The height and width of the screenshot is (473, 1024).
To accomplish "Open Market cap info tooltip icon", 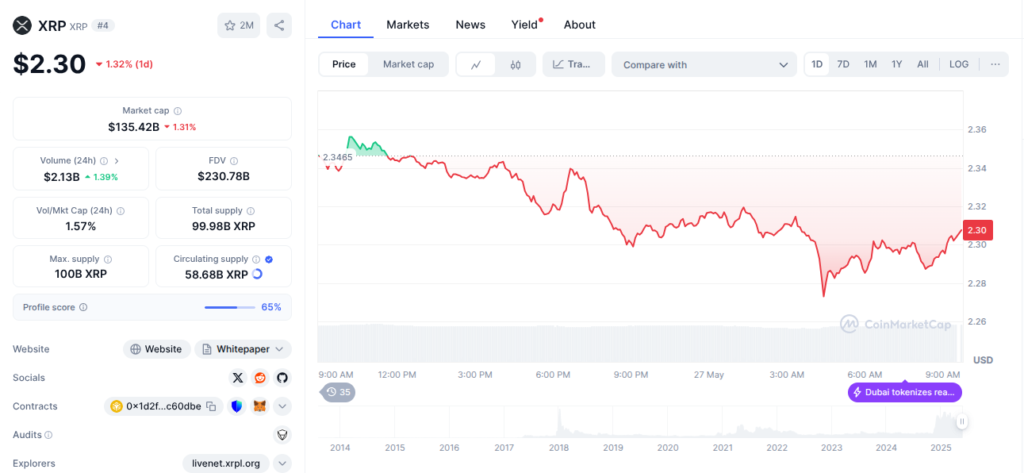I will click(178, 111).
